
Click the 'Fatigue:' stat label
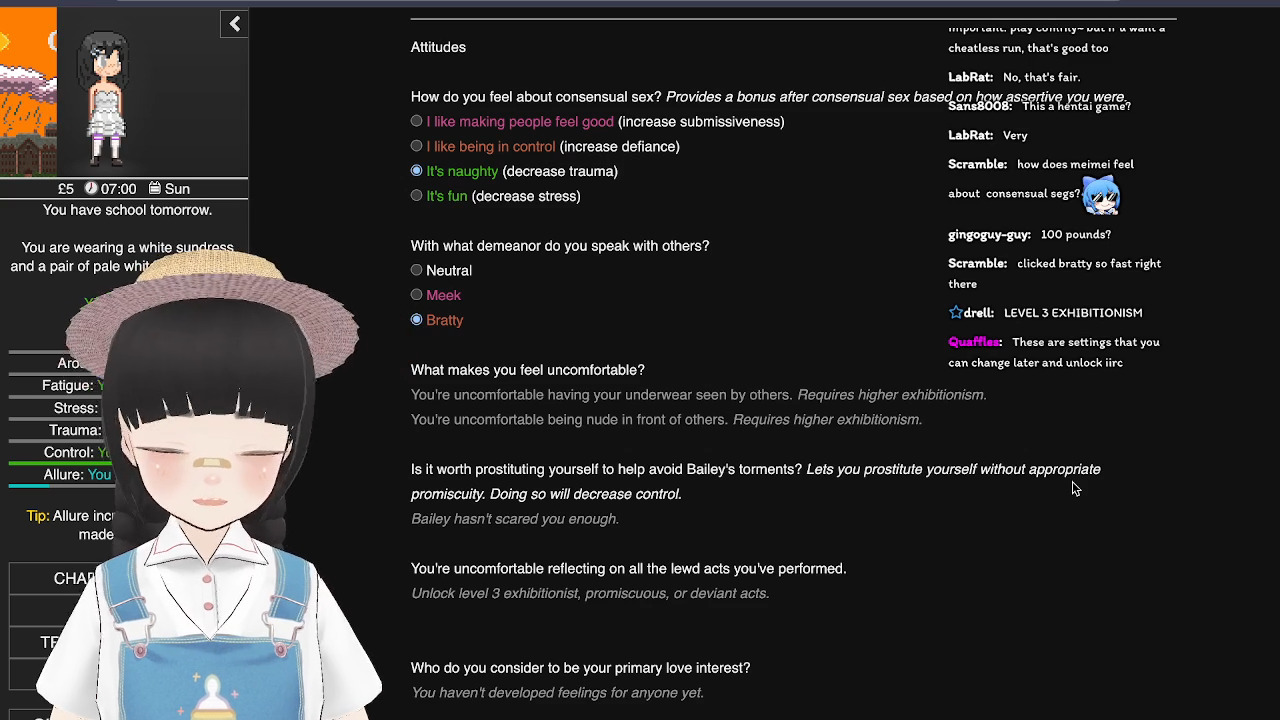(x=68, y=386)
